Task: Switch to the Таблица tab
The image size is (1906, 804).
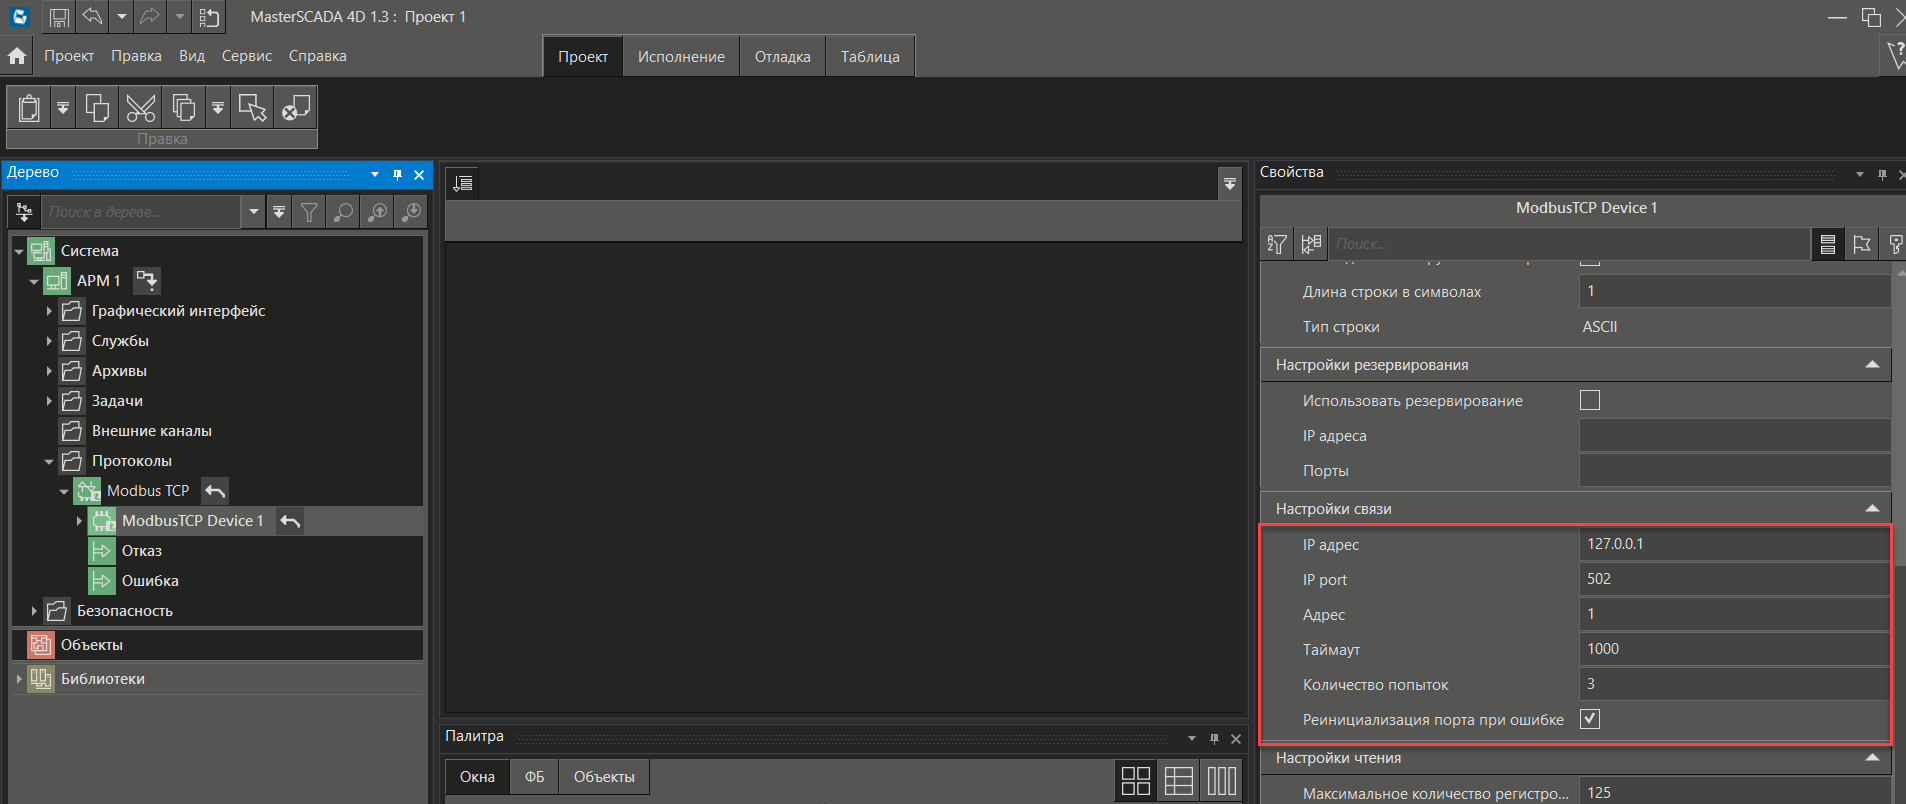Action: (x=870, y=57)
